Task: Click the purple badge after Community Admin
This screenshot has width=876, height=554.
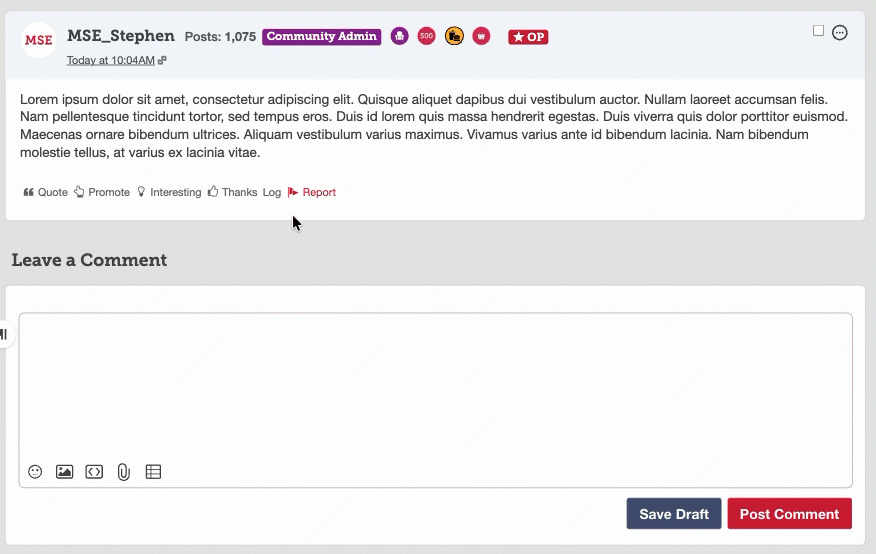Action: point(399,37)
